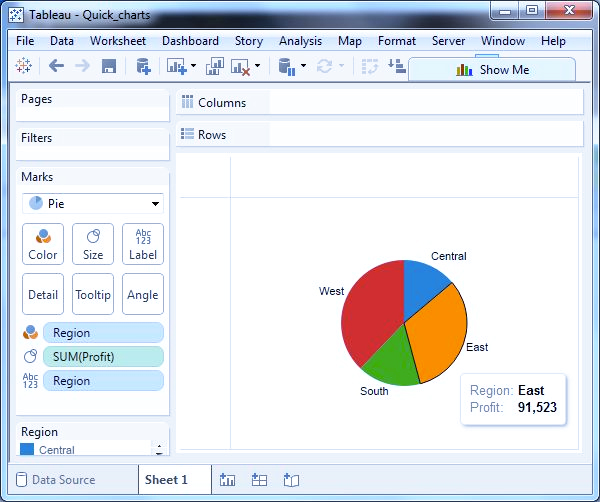
Task: Click the Region pill on Color
Action: 103,332
